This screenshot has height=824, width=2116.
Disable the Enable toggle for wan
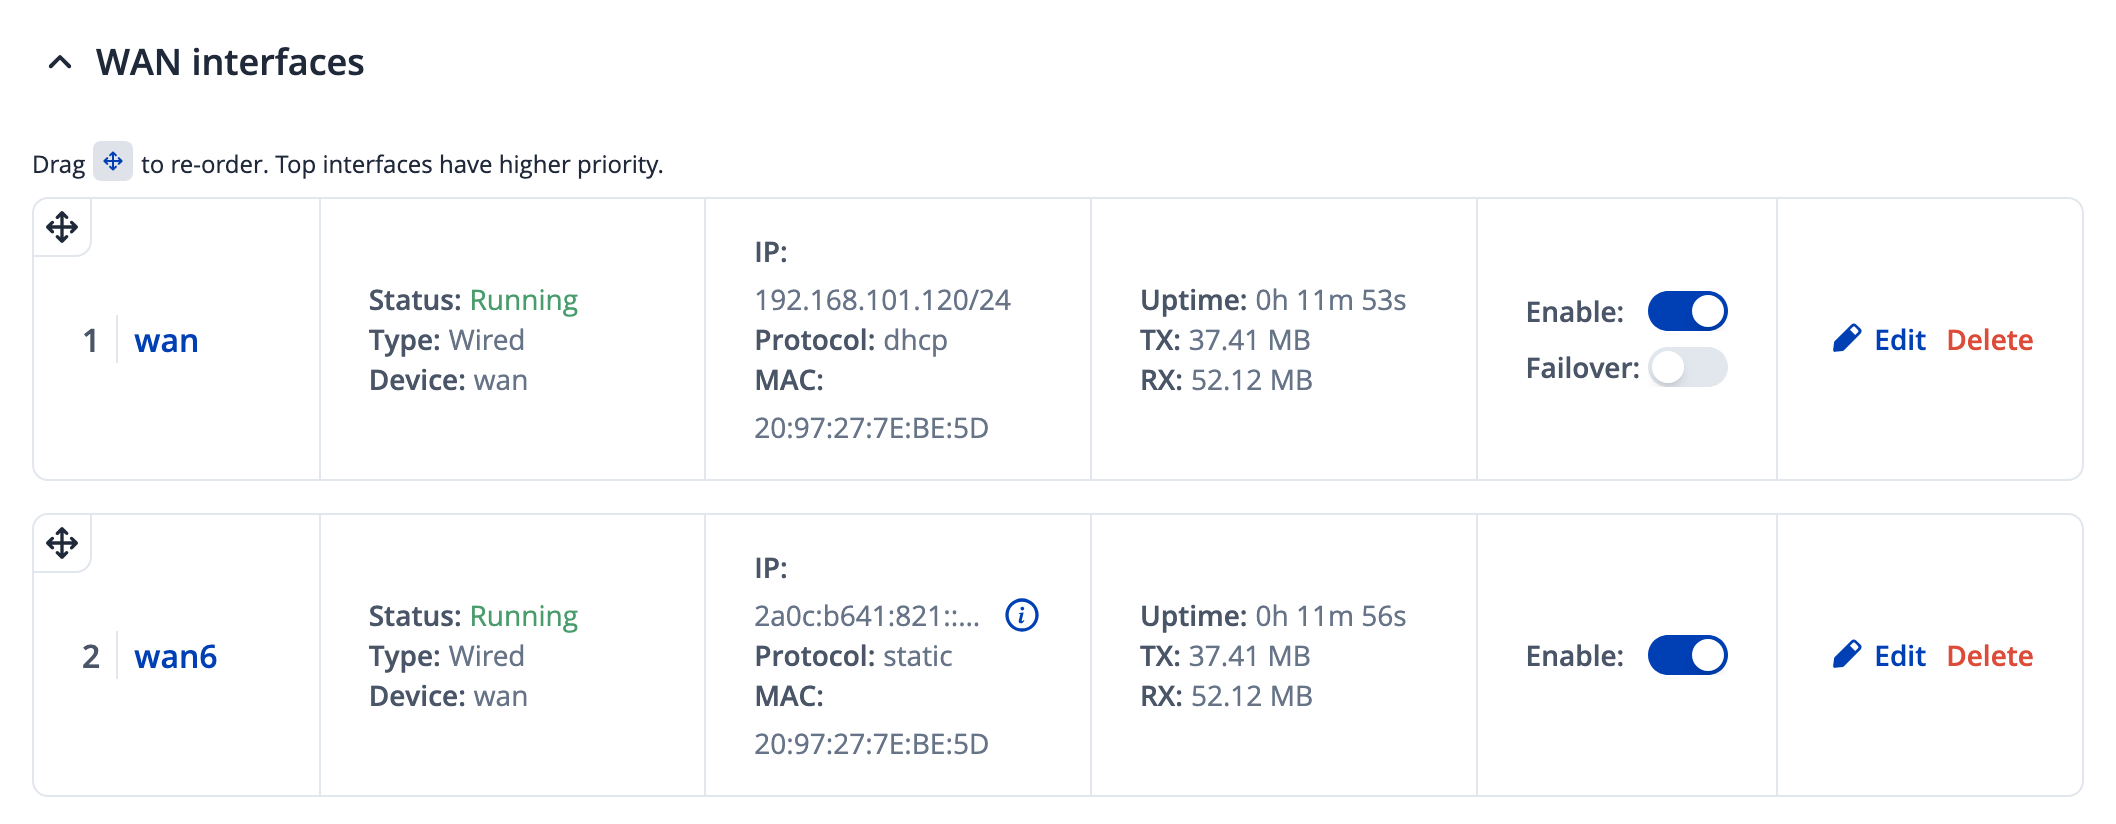[x=1687, y=311]
